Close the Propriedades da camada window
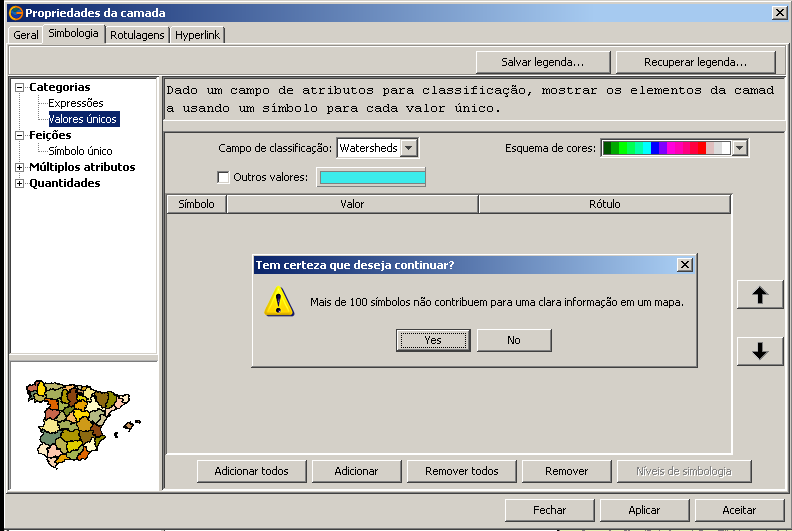Image resolution: width=792 pixels, height=531 pixels. (779, 13)
